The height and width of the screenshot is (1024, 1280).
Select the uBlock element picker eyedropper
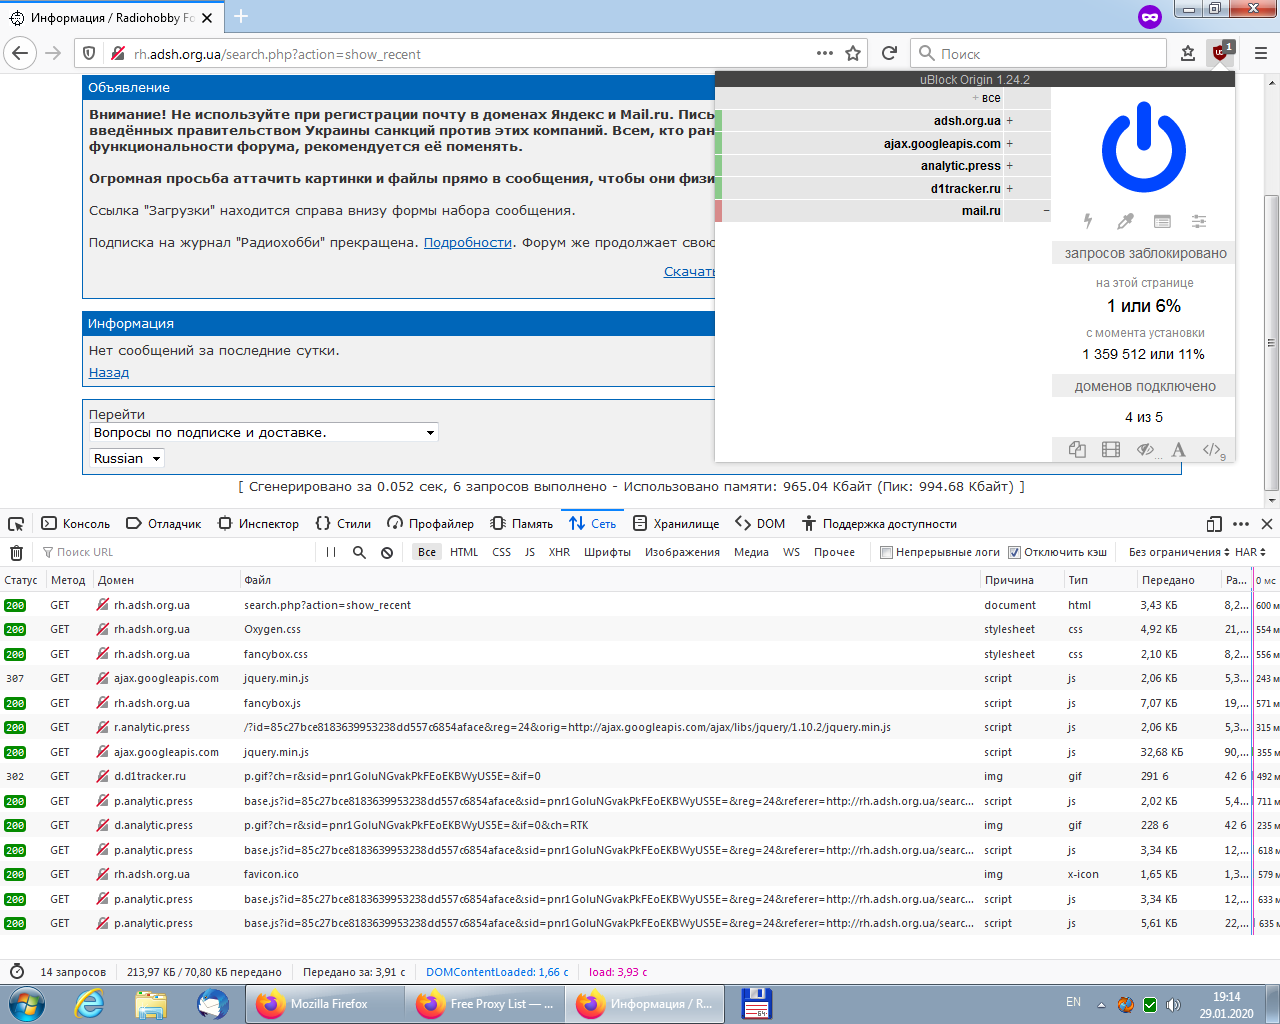click(x=1124, y=221)
